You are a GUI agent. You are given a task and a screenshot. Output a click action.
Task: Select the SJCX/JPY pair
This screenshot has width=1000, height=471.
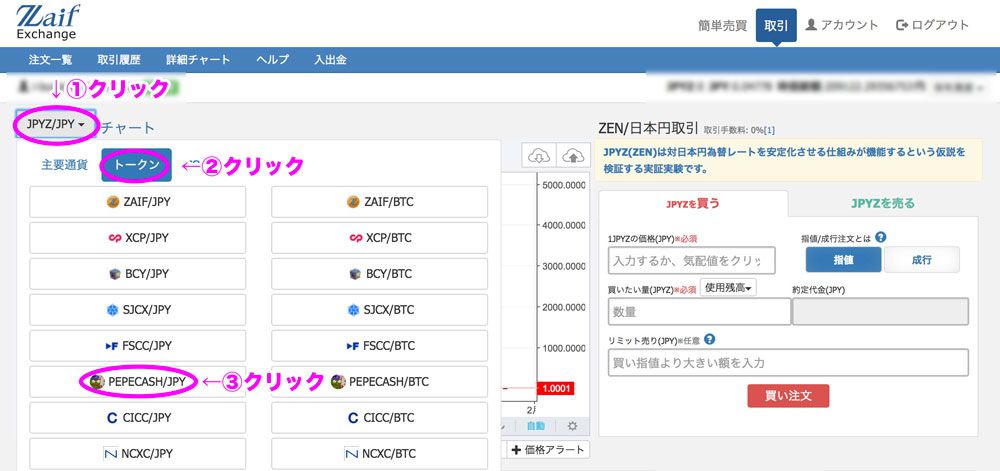pyautogui.click(x=138, y=310)
